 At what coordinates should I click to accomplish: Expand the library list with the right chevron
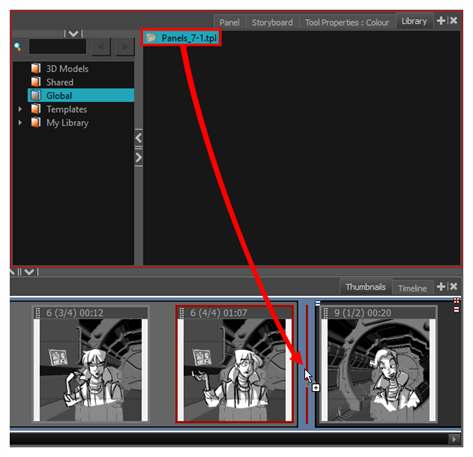(139, 157)
